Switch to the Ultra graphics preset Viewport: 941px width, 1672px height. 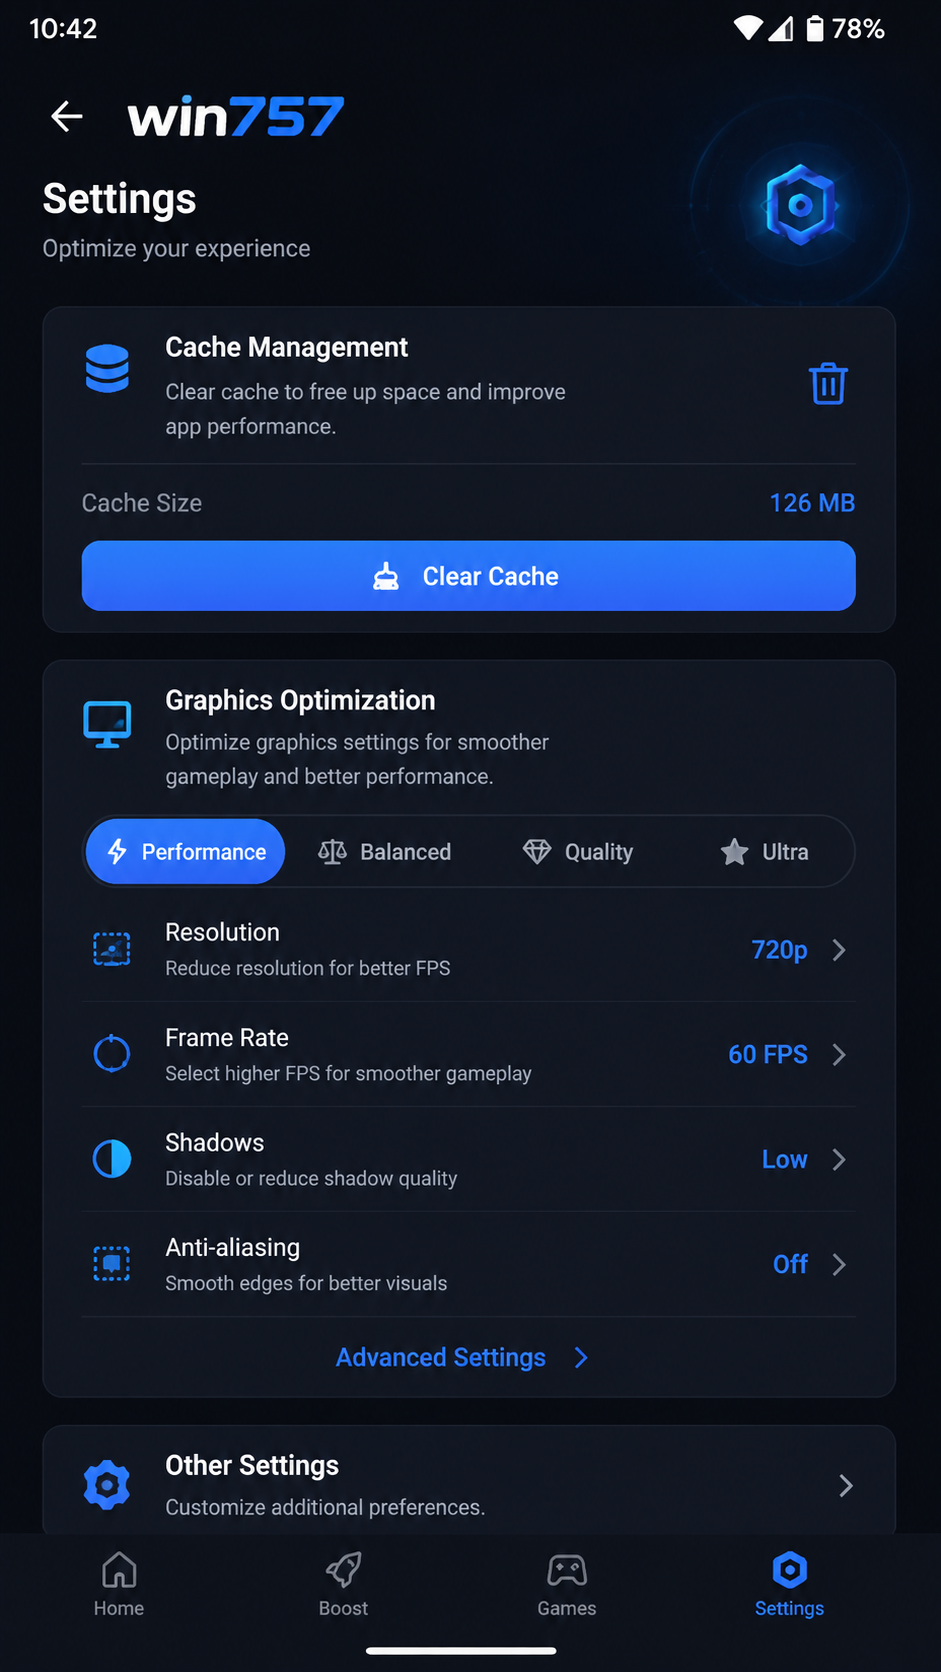pos(765,851)
